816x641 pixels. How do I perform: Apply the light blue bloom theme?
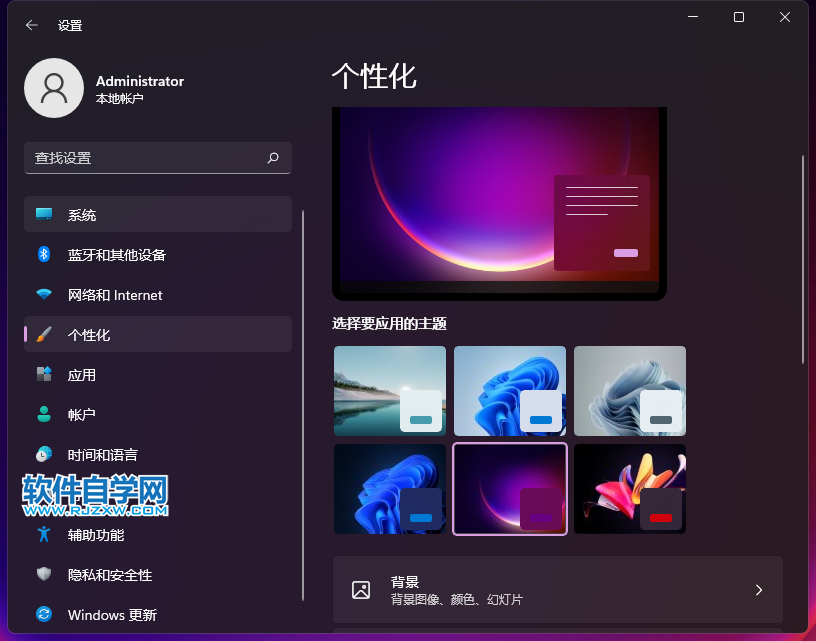point(510,391)
